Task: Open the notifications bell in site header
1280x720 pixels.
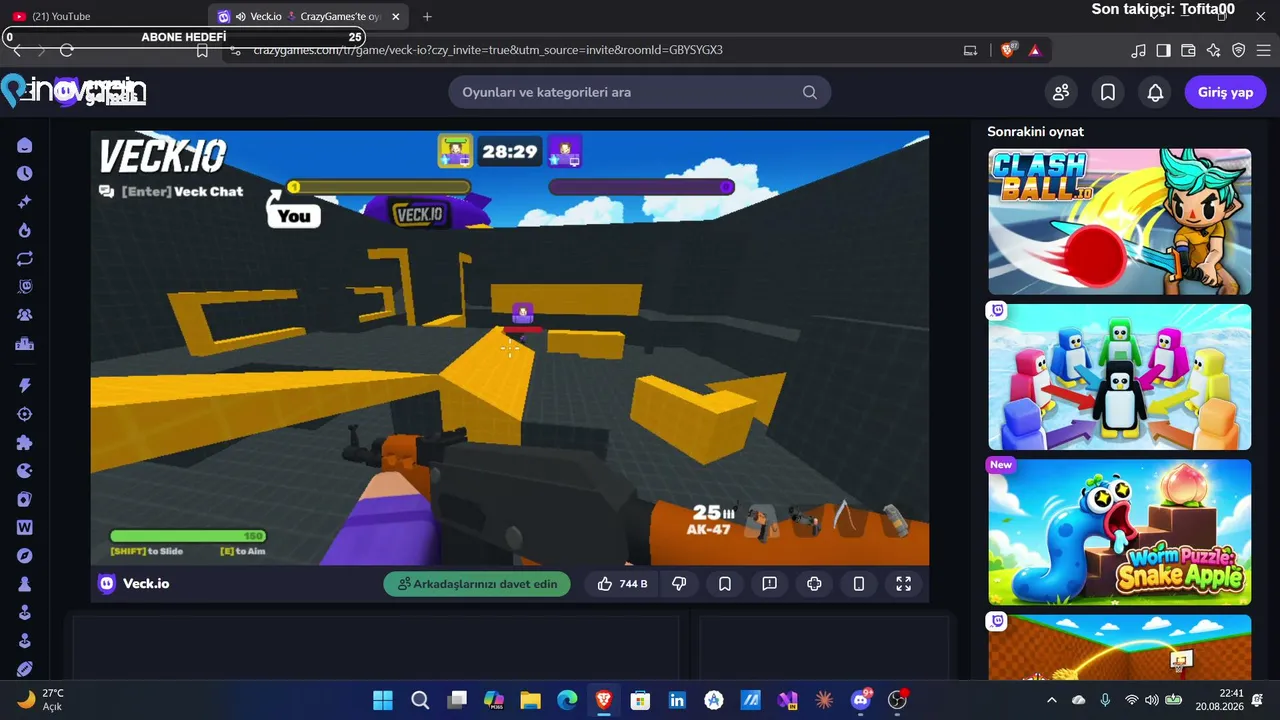Action: pyautogui.click(x=1155, y=92)
